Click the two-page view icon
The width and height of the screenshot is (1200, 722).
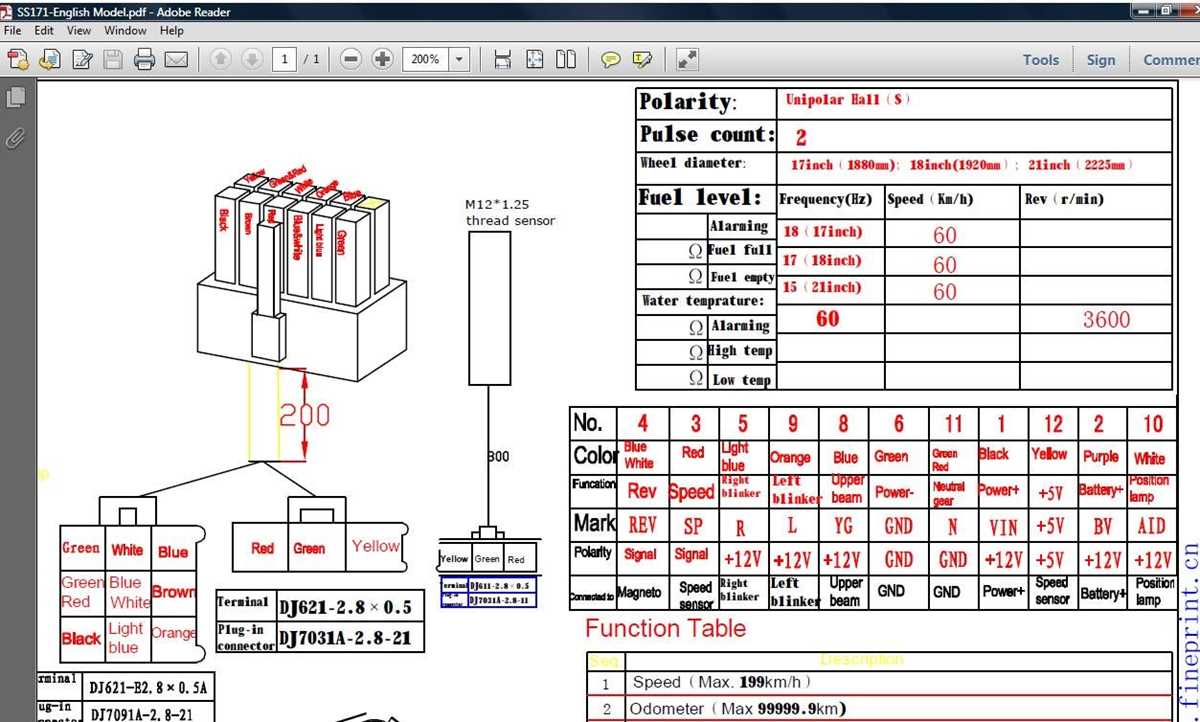(x=566, y=60)
